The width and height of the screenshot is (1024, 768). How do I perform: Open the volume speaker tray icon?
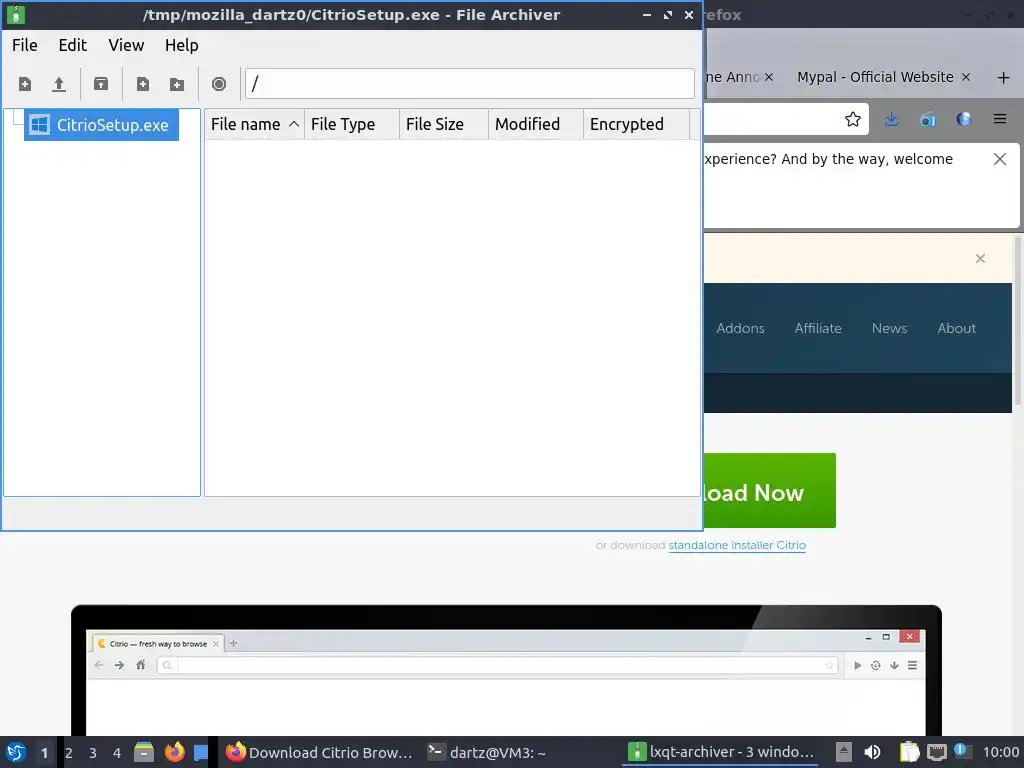click(872, 752)
